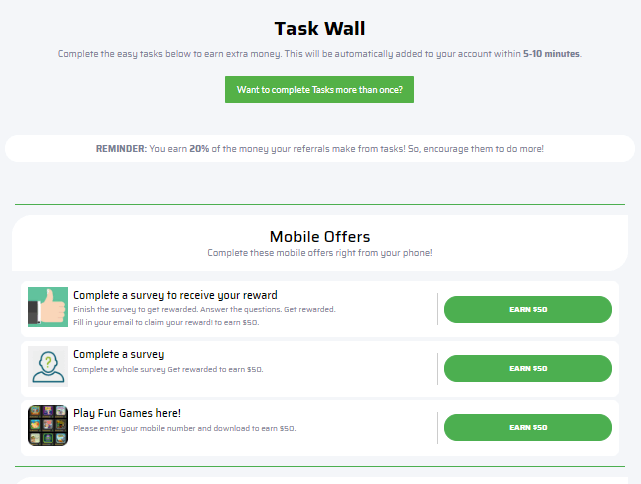Image resolution: width=641 pixels, height=484 pixels.
Task: Click 'Fill in your email to claim' line
Action: click(166, 323)
